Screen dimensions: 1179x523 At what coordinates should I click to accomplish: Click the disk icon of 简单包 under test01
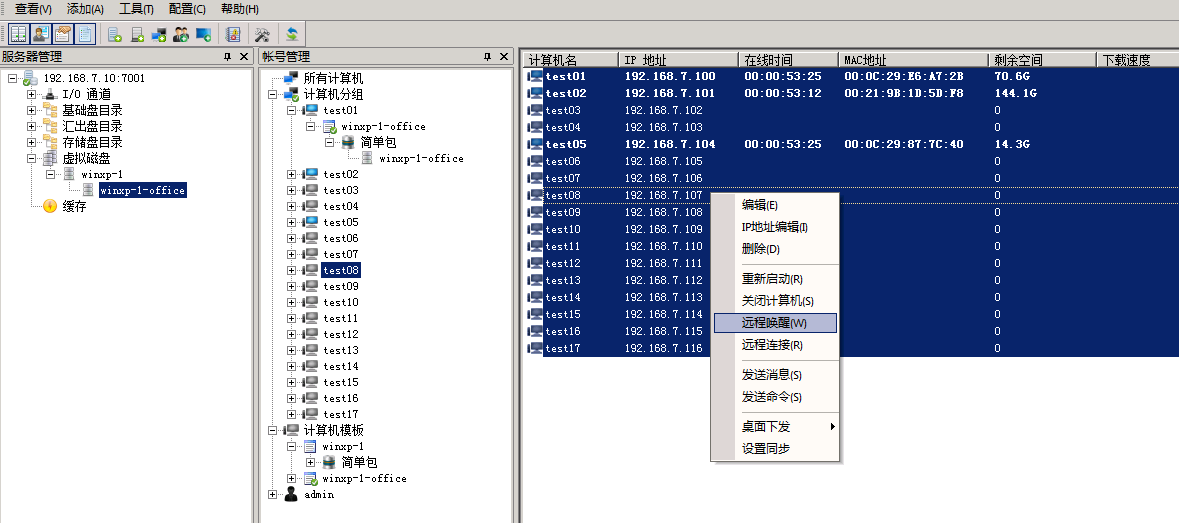coord(349,142)
